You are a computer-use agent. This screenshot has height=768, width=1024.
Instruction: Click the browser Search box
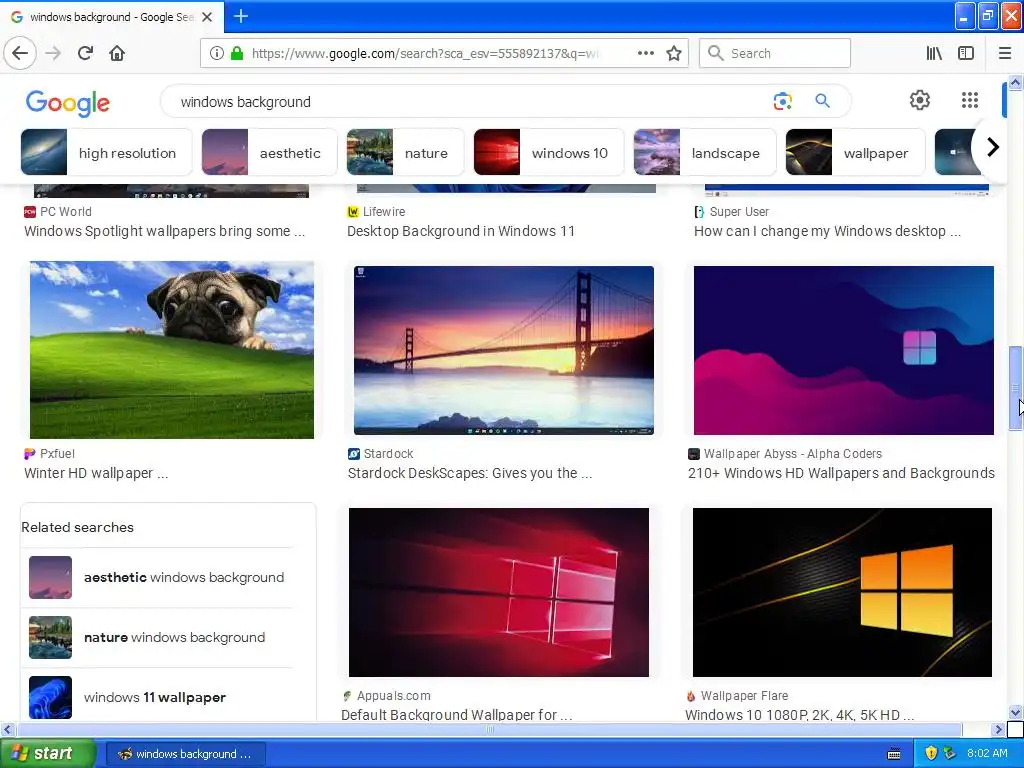pyautogui.click(x=775, y=53)
